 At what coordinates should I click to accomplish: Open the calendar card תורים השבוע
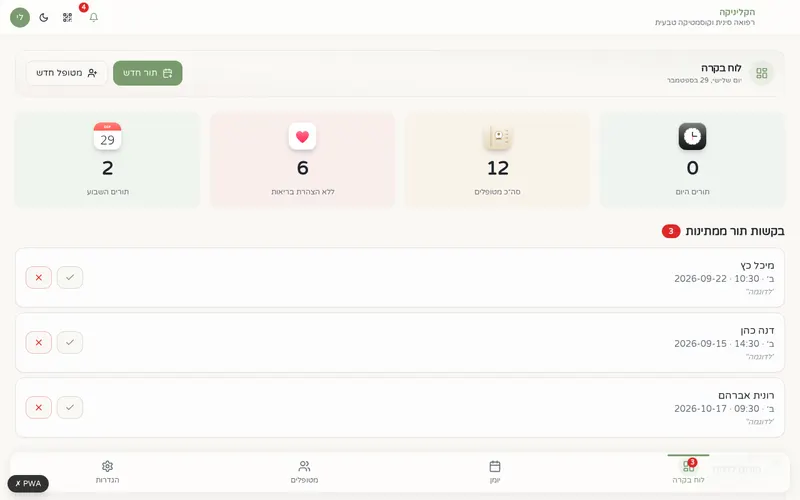click(107, 160)
